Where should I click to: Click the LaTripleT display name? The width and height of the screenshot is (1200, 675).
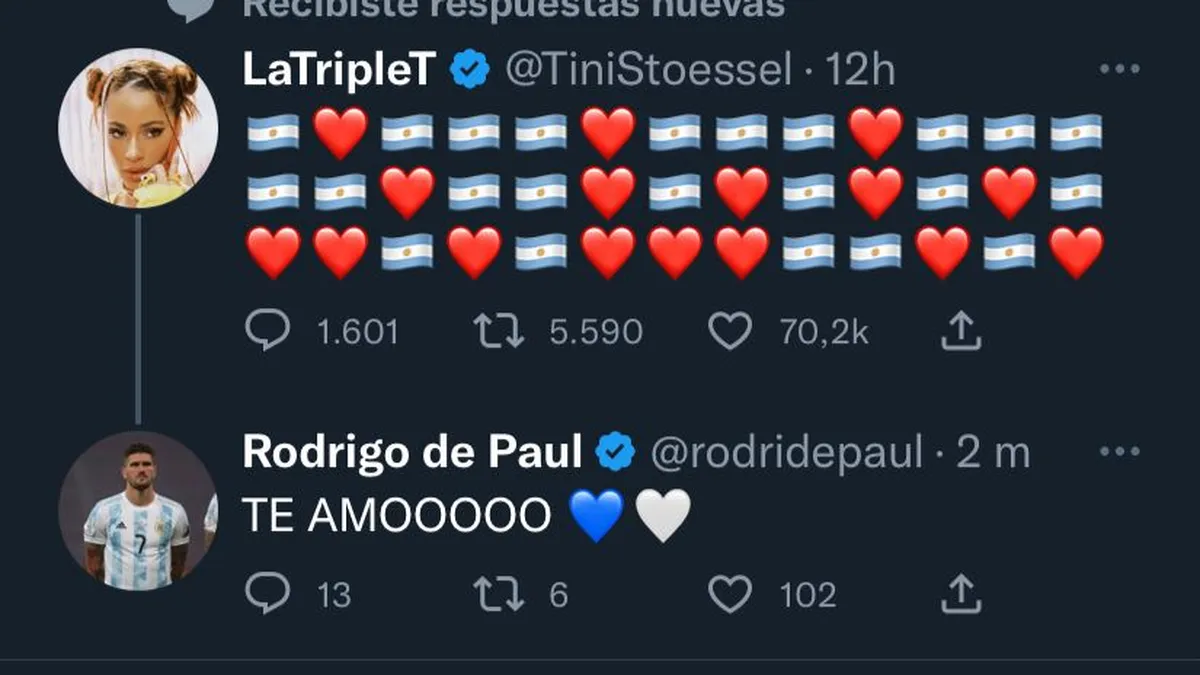tap(341, 70)
